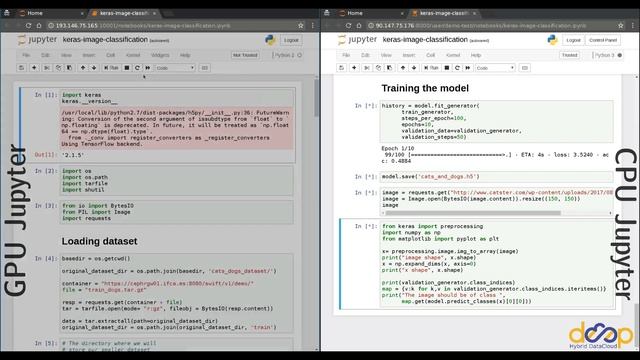Click the notebook title in CPU Jupyter header
The image size is (640, 360).
click(425, 40)
